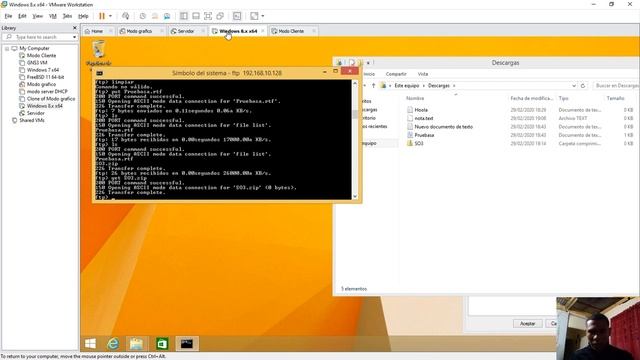
Task: Select Shared VMs in the library
Action: click(x=31, y=120)
